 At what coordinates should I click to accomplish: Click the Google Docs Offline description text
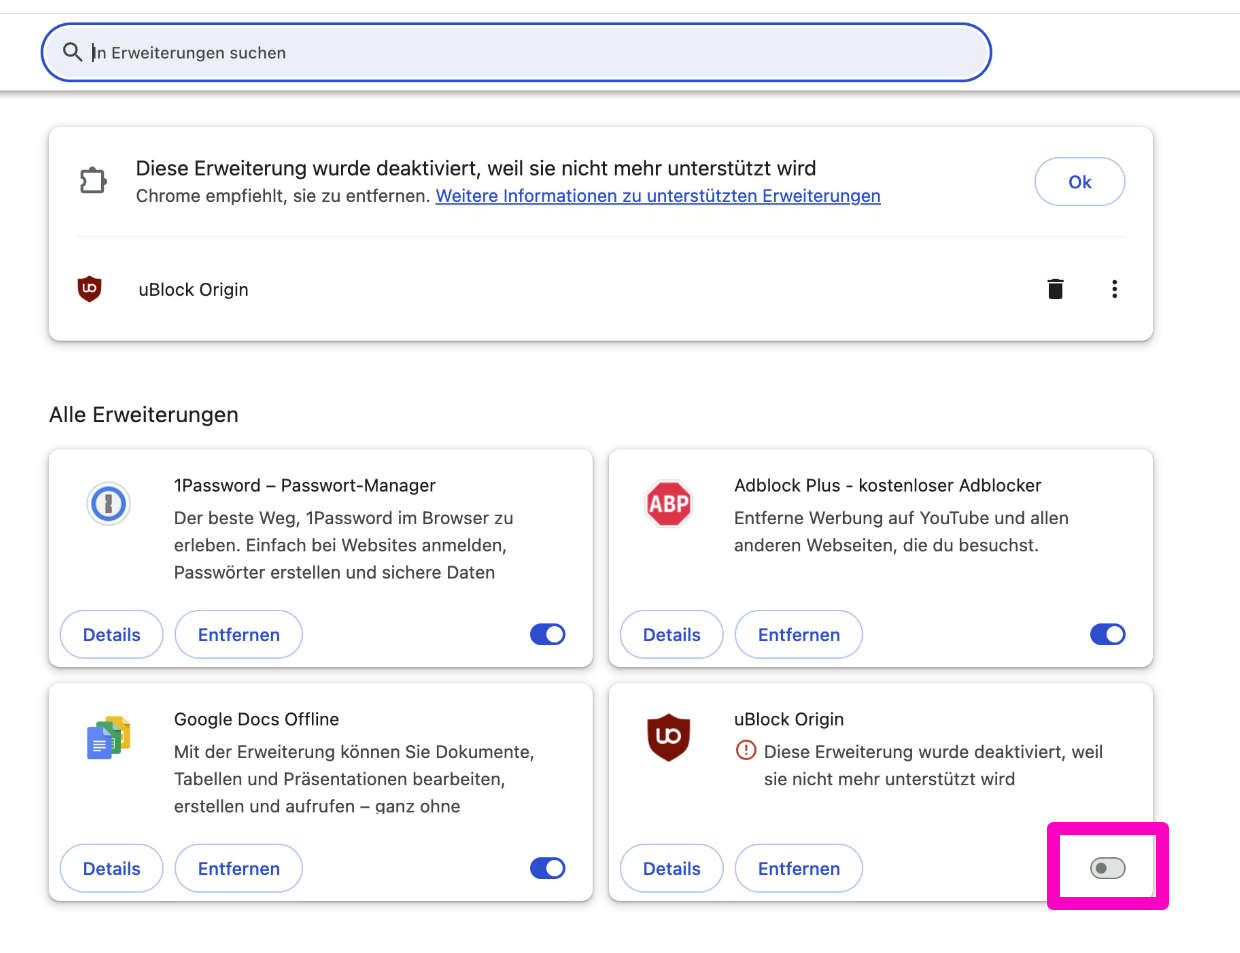tap(354, 779)
